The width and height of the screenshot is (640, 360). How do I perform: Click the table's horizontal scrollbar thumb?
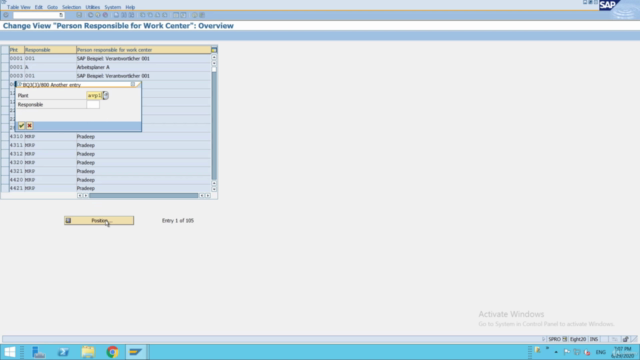pyautogui.click(x=144, y=196)
